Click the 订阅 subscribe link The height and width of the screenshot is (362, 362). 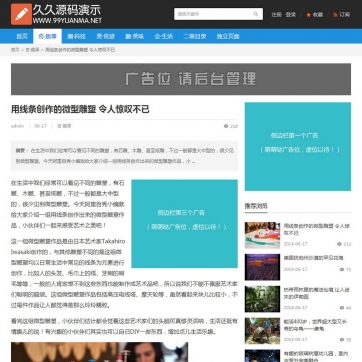coord(345,15)
